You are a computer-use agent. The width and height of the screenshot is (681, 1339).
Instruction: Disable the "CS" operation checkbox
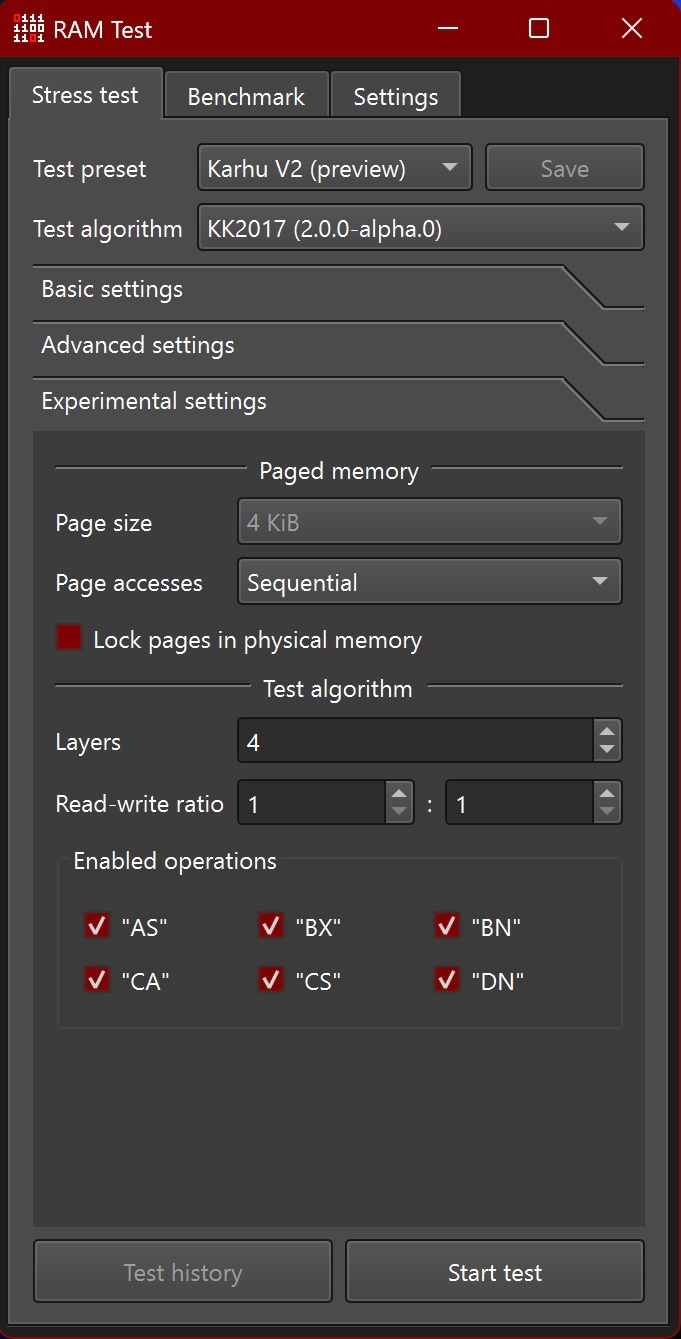(271, 981)
